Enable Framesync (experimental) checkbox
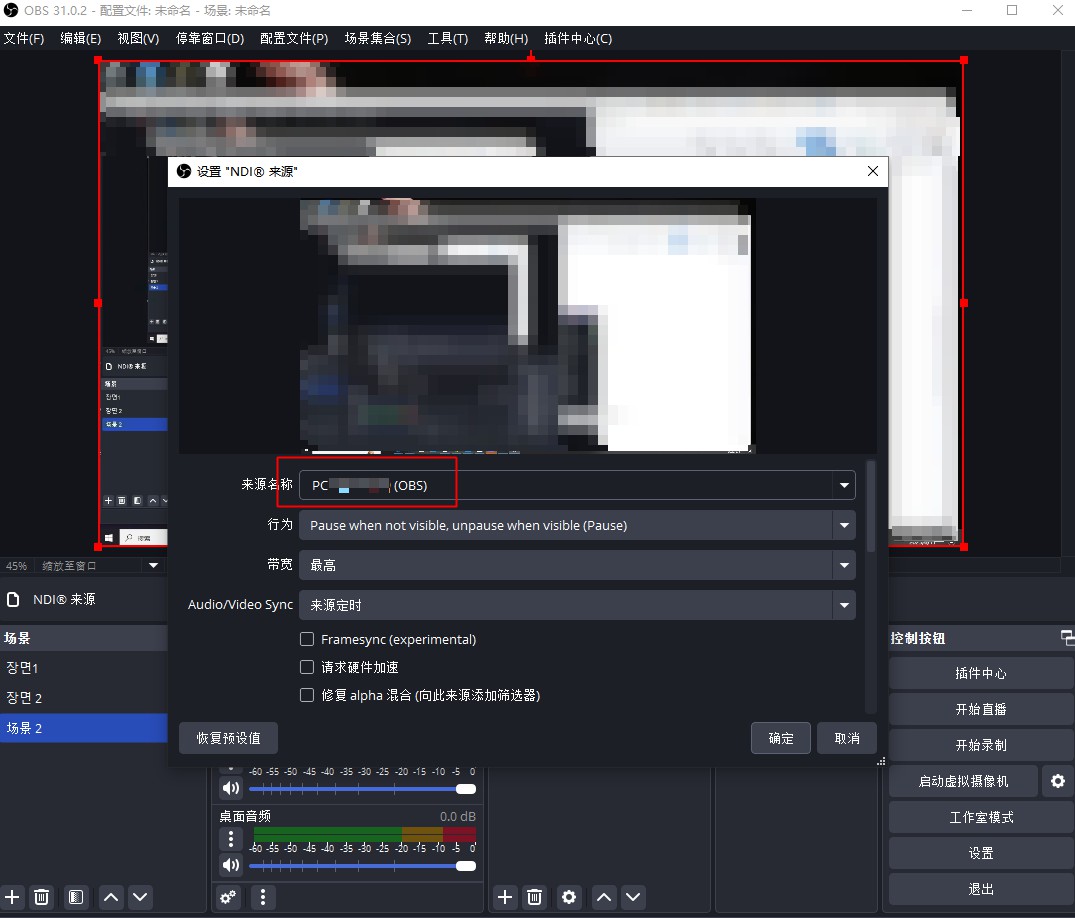This screenshot has height=918, width=1075. (x=307, y=639)
